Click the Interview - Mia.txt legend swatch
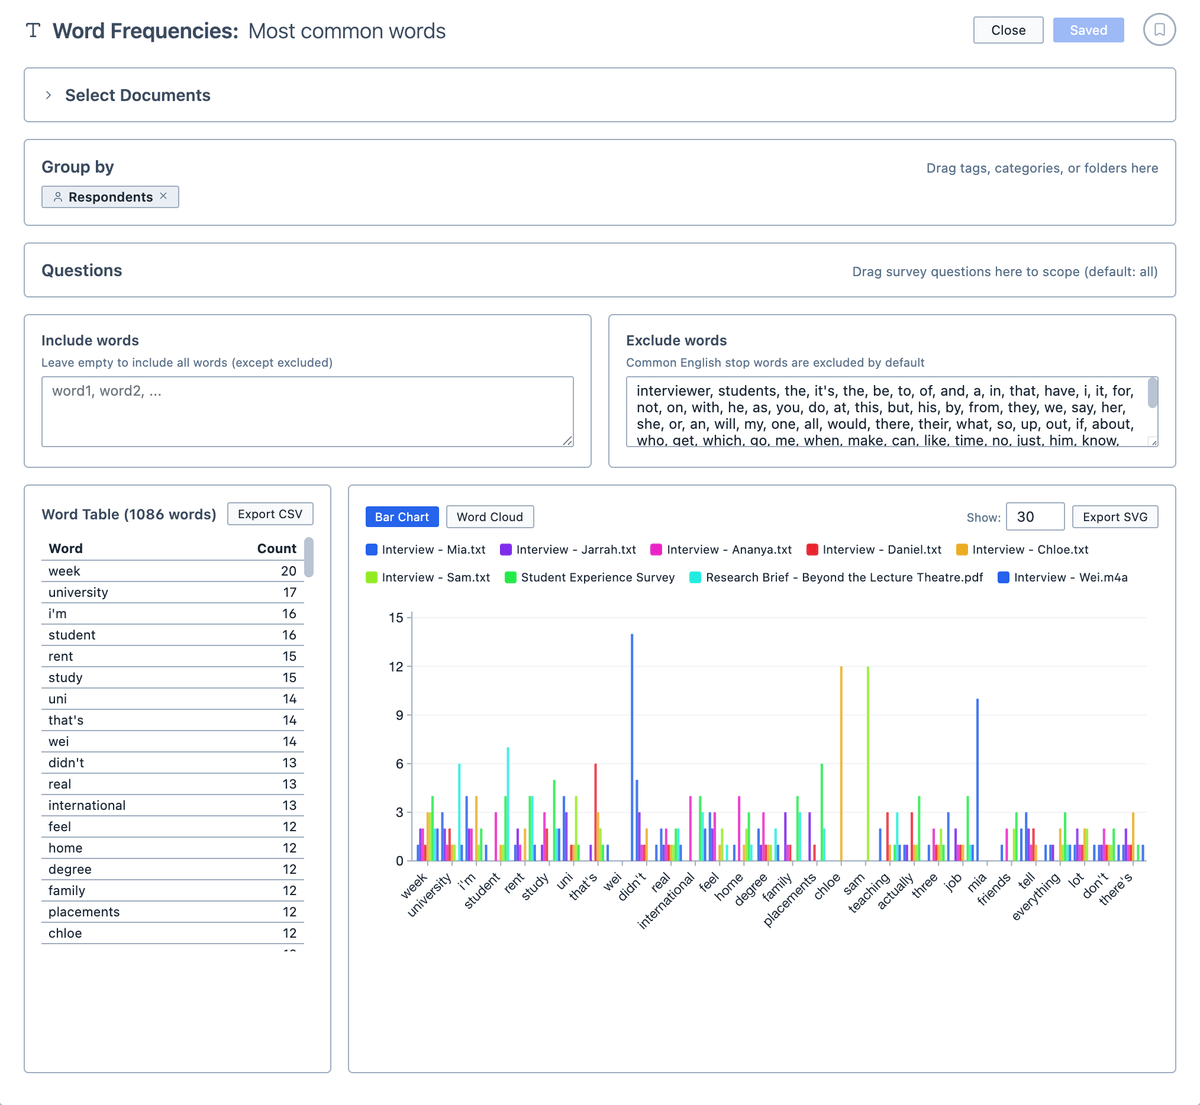Viewport: 1200px width, 1105px height. pyautogui.click(x=372, y=550)
